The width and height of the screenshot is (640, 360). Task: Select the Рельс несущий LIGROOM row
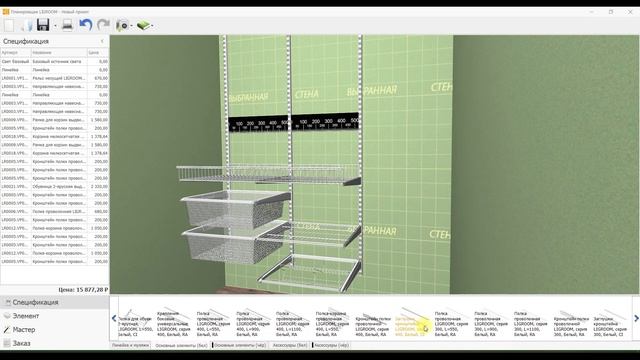(x=55, y=78)
